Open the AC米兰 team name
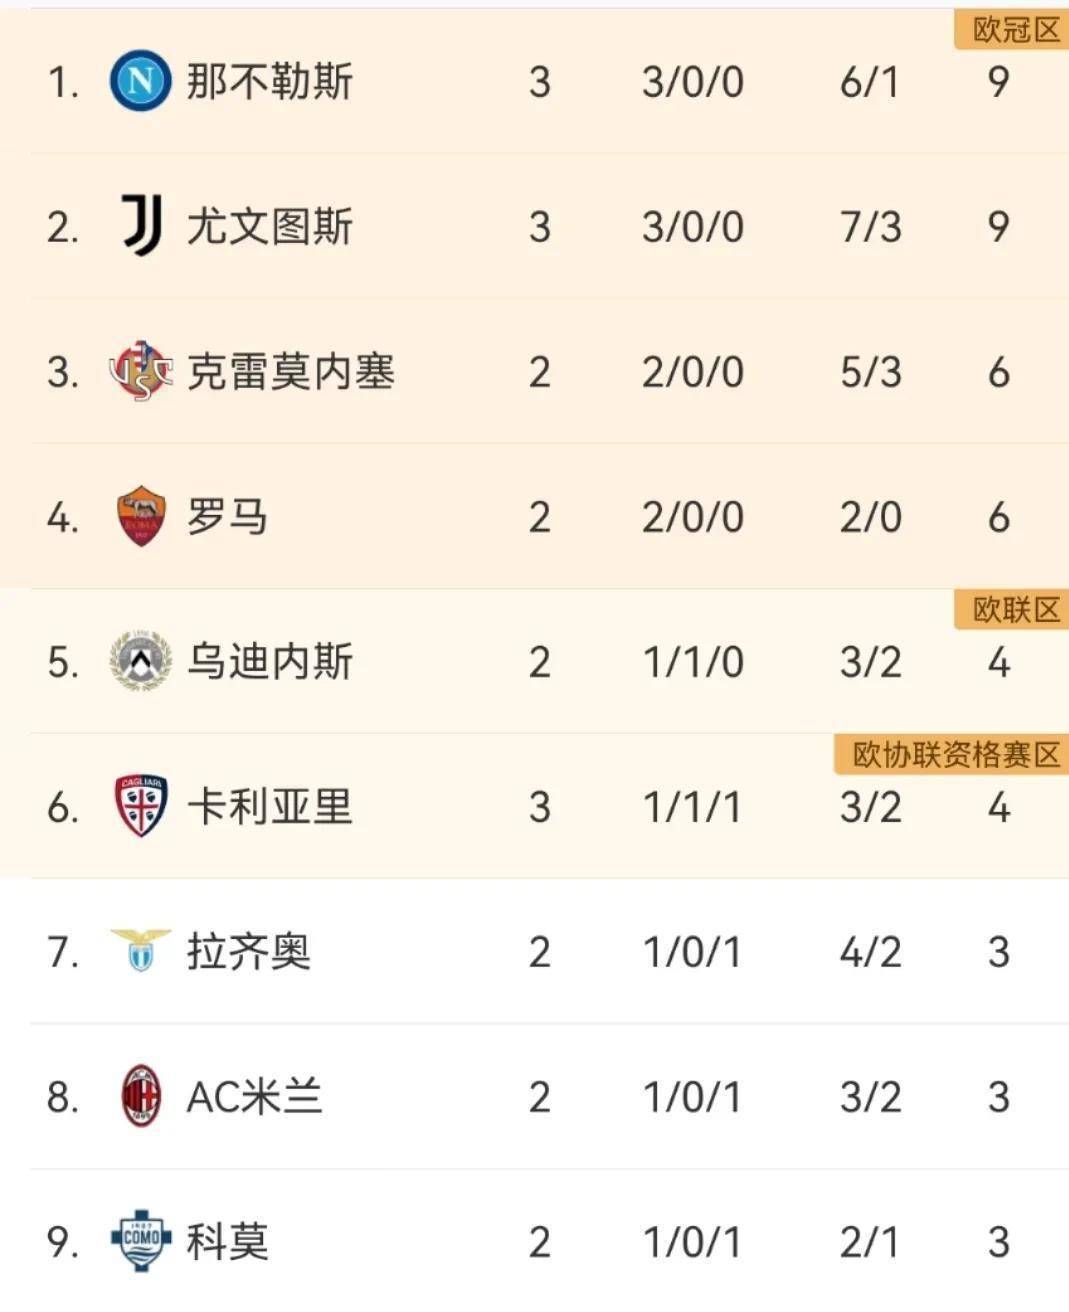The height and width of the screenshot is (1312, 1069). [x=254, y=1097]
